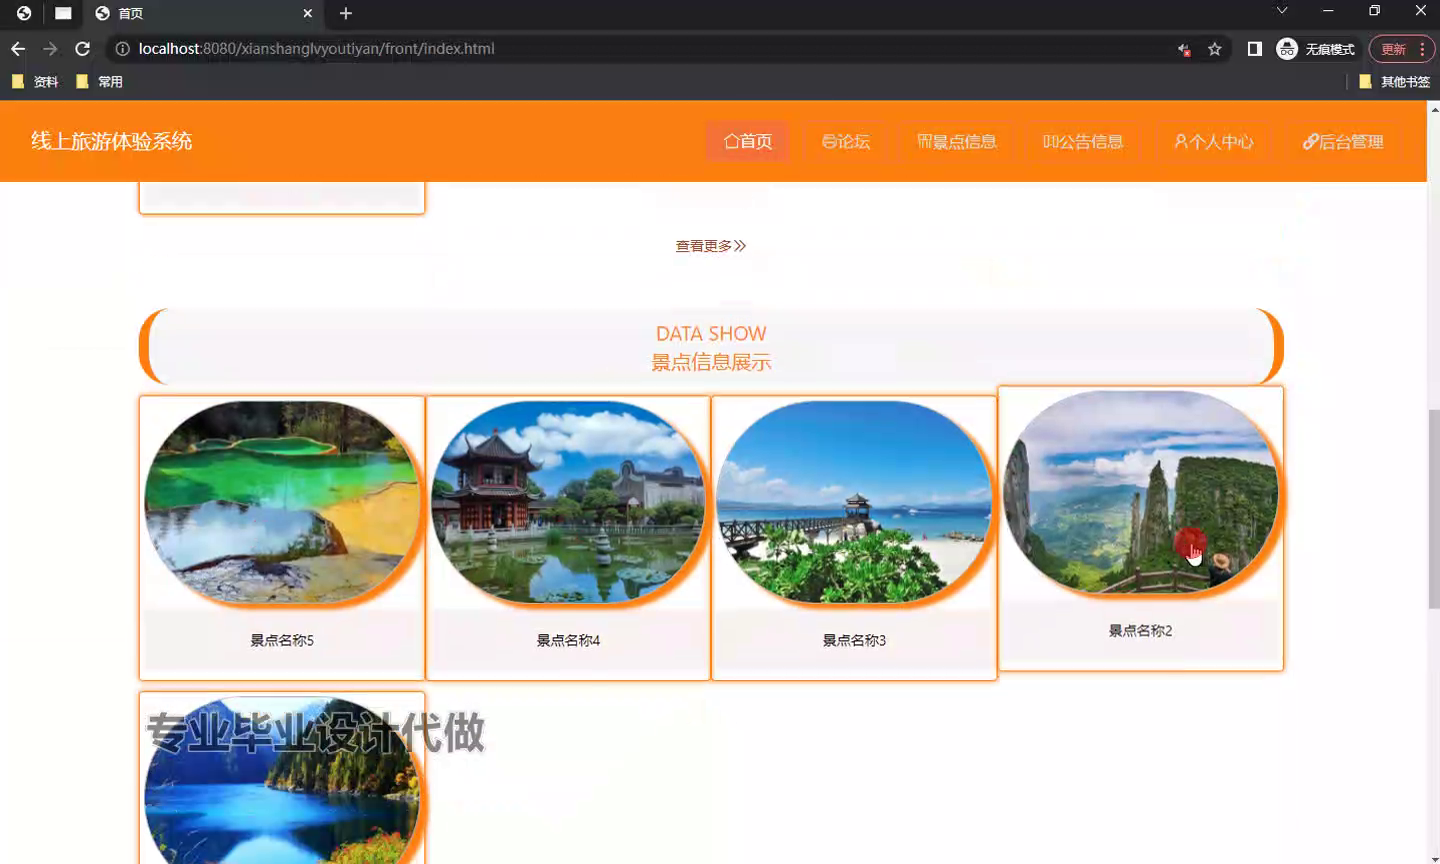Click the DATA SHOW heading text

[x=711, y=334]
